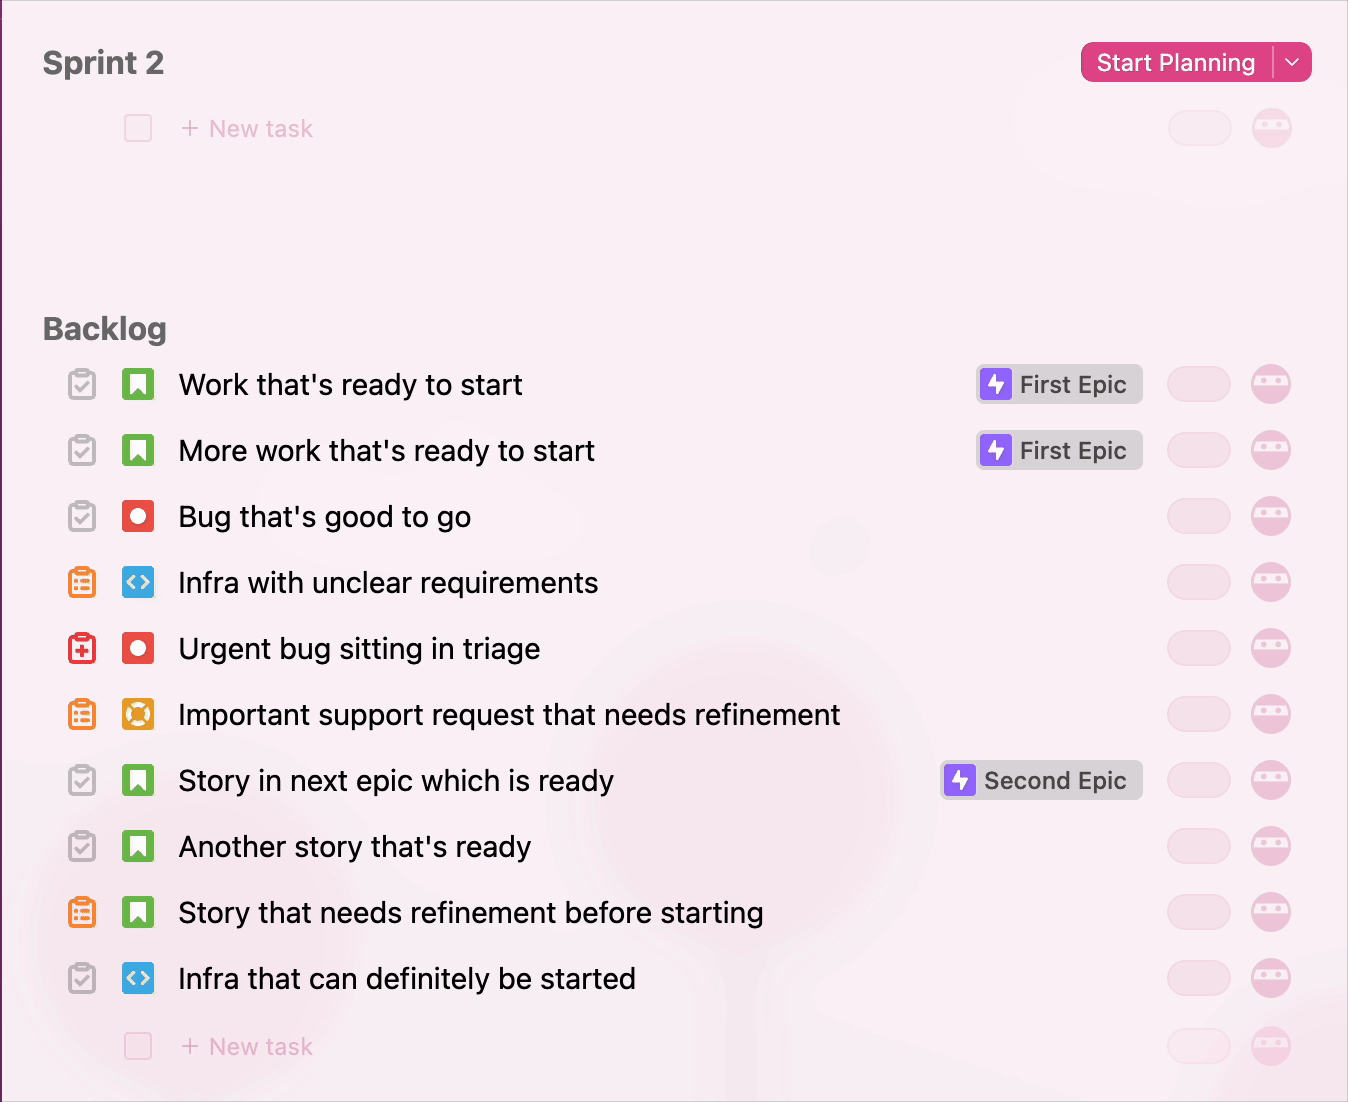Click the assignee avatar for Work that's ready to start
1348x1102 pixels.
(x=1271, y=385)
